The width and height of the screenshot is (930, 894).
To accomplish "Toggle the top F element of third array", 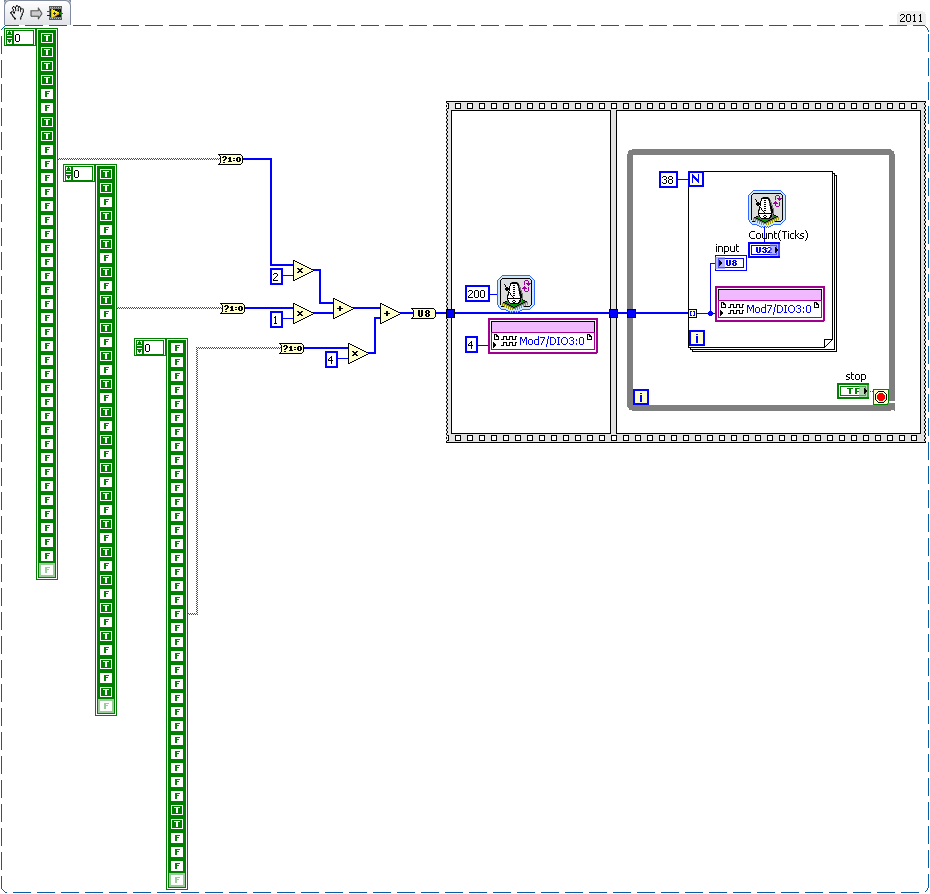I will [x=177, y=348].
